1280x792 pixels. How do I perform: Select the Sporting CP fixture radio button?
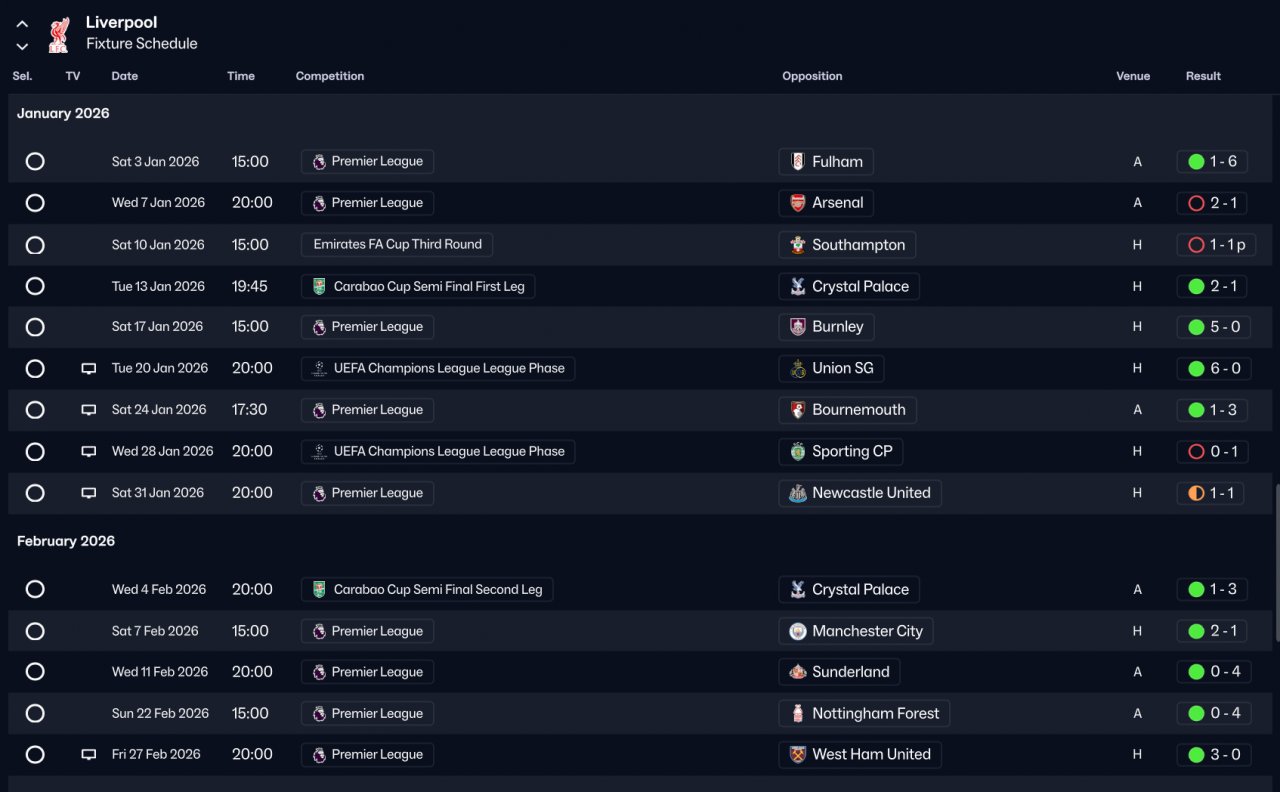[35, 452]
